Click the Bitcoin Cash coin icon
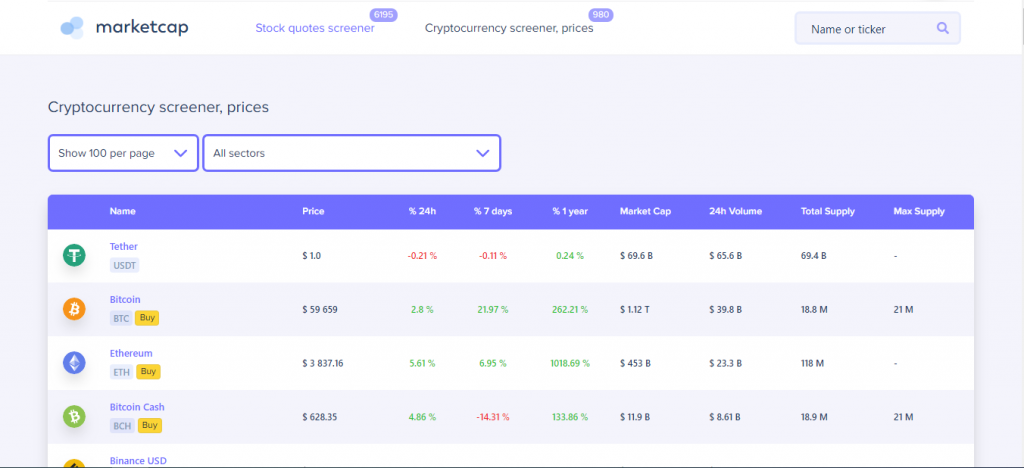Image resolution: width=1024 pixels, height=468 pixels. tap(74, 416)
